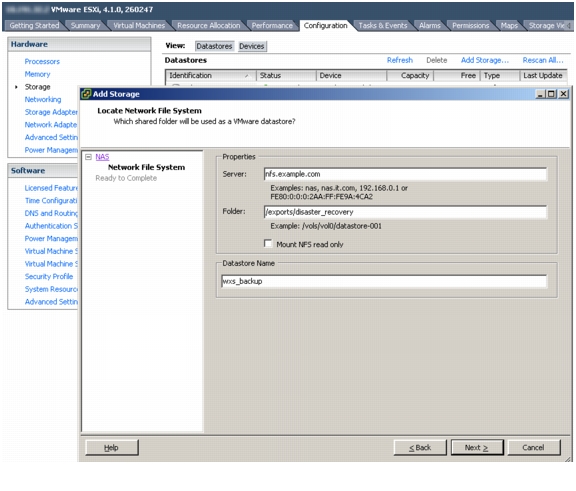Refresh the datastores list
This screenshot has height=491, width=576.
(400, 60)
